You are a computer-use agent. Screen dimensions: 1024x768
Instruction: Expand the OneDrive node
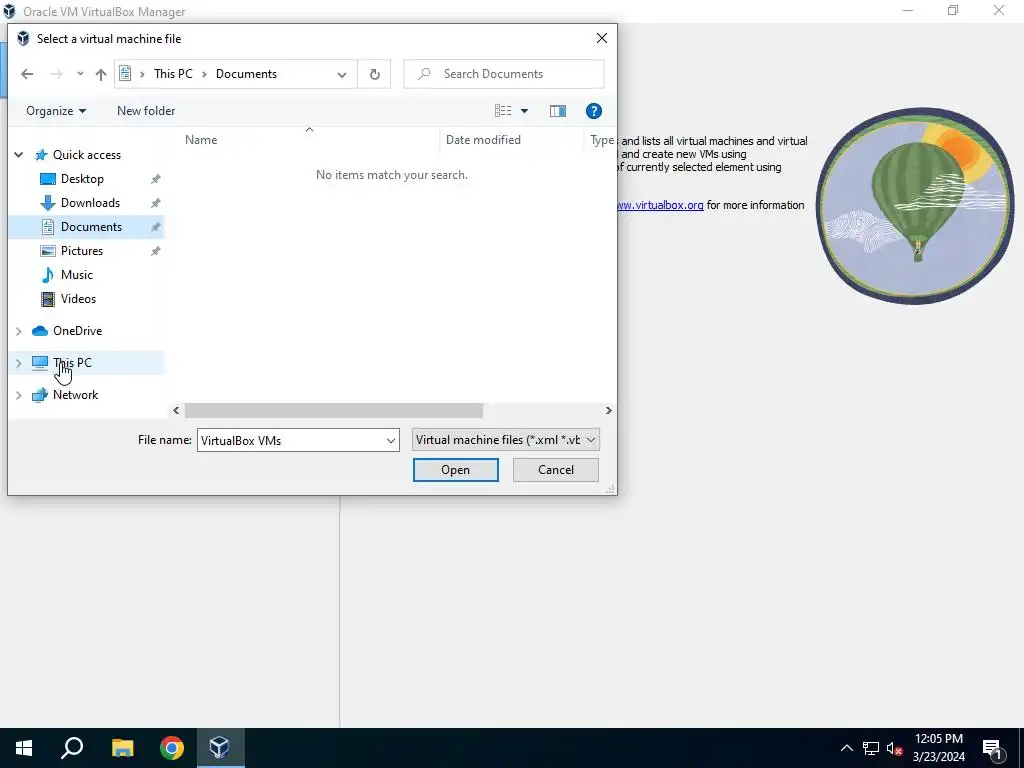[x=19, y=331]
